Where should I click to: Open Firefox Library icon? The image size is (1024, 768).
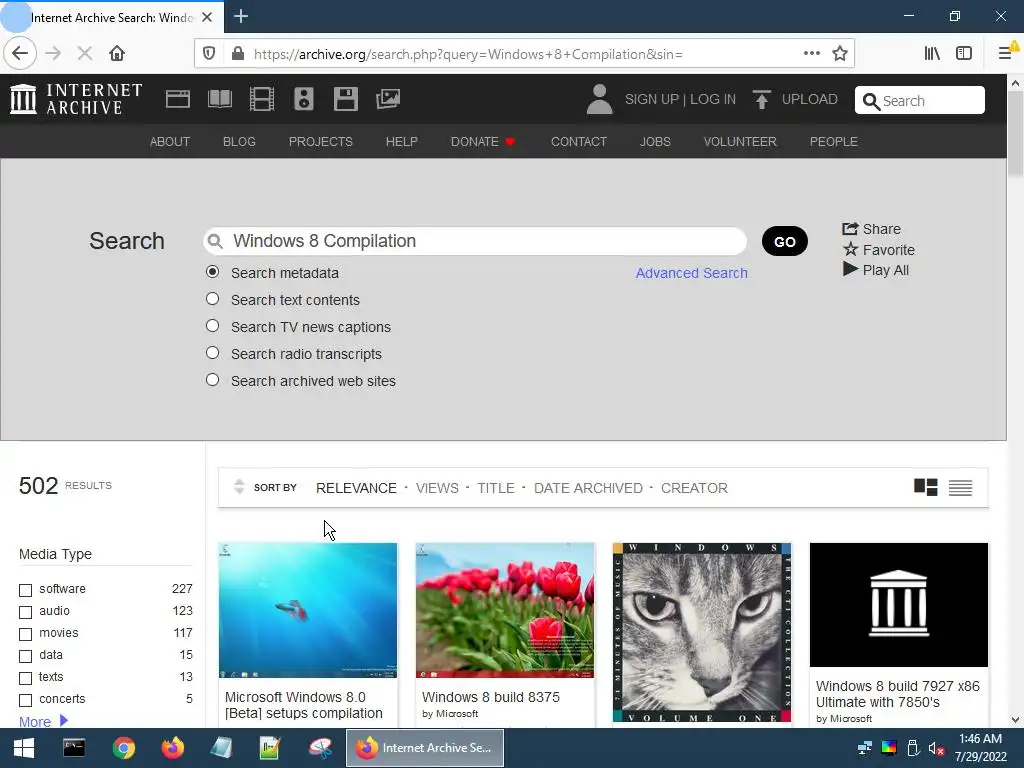[x=932, y=54]
